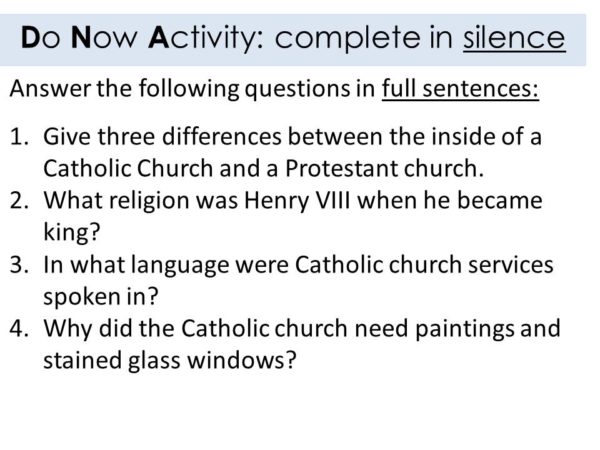Screen dimensions: 600x450
Task: Click "stained glass windows?" text
Action: click(170, 361)
